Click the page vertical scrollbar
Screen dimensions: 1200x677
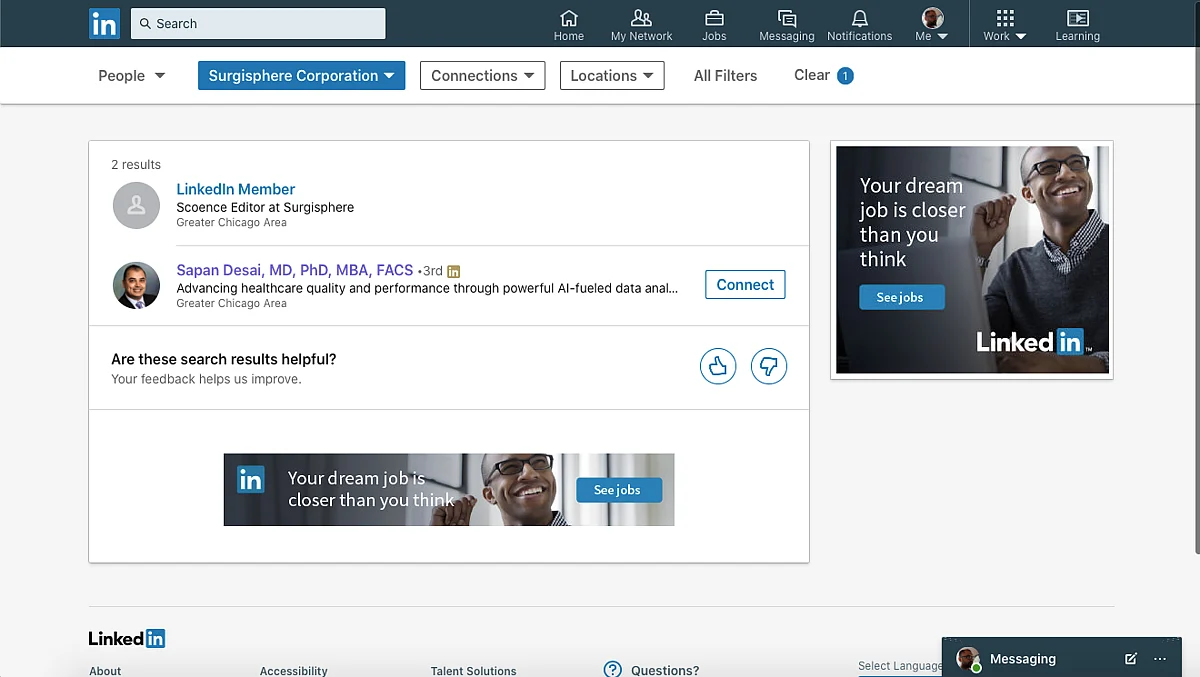coord(1196,278)
